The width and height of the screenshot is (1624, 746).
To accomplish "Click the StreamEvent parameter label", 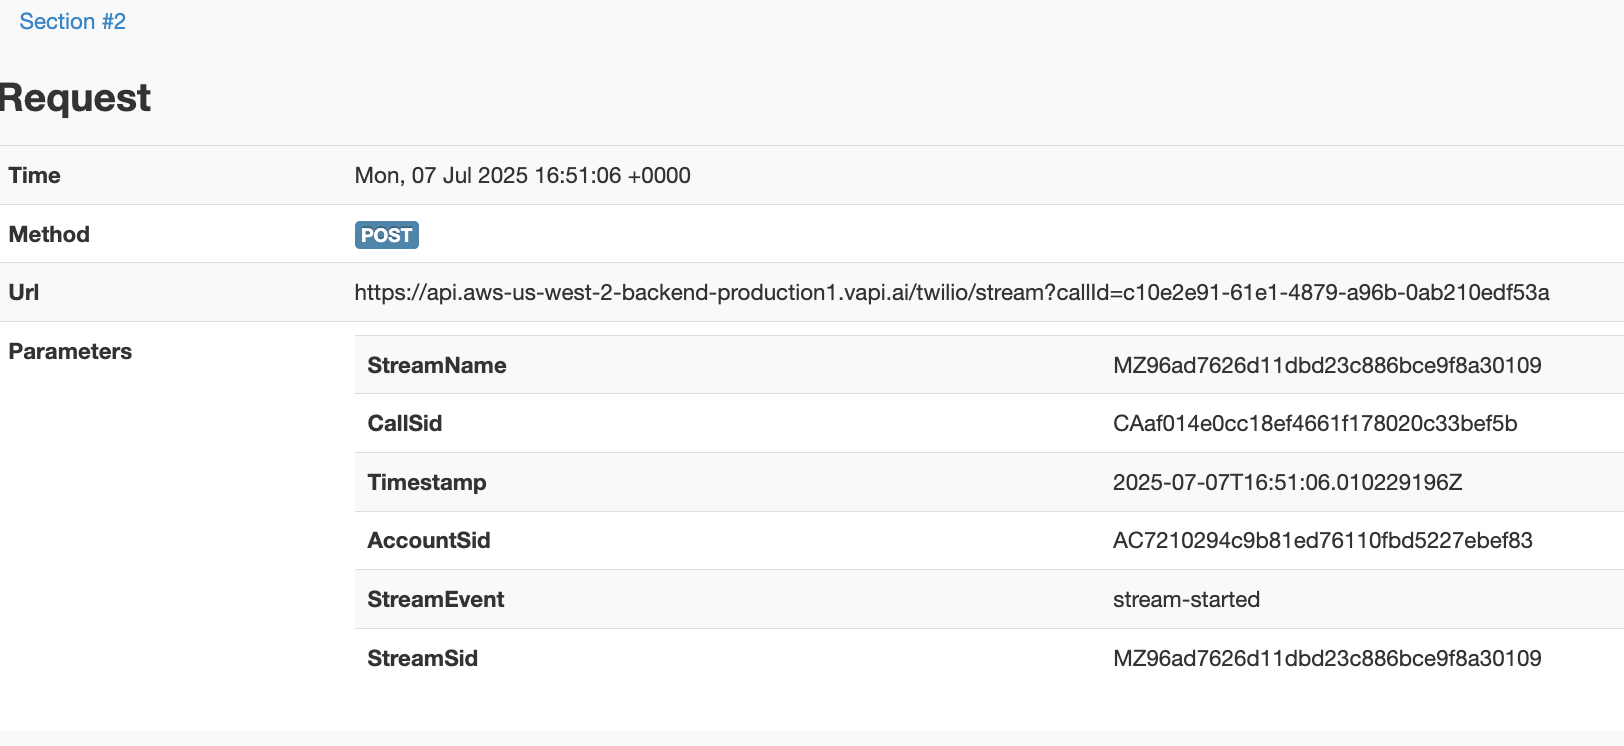I will [435, 600].
